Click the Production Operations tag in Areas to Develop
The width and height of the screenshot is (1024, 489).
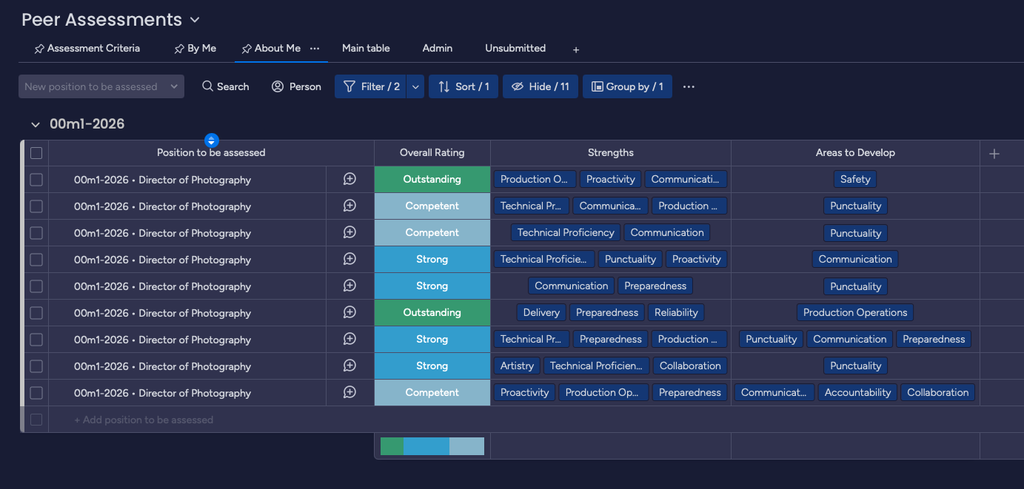(x=856, y=312)
